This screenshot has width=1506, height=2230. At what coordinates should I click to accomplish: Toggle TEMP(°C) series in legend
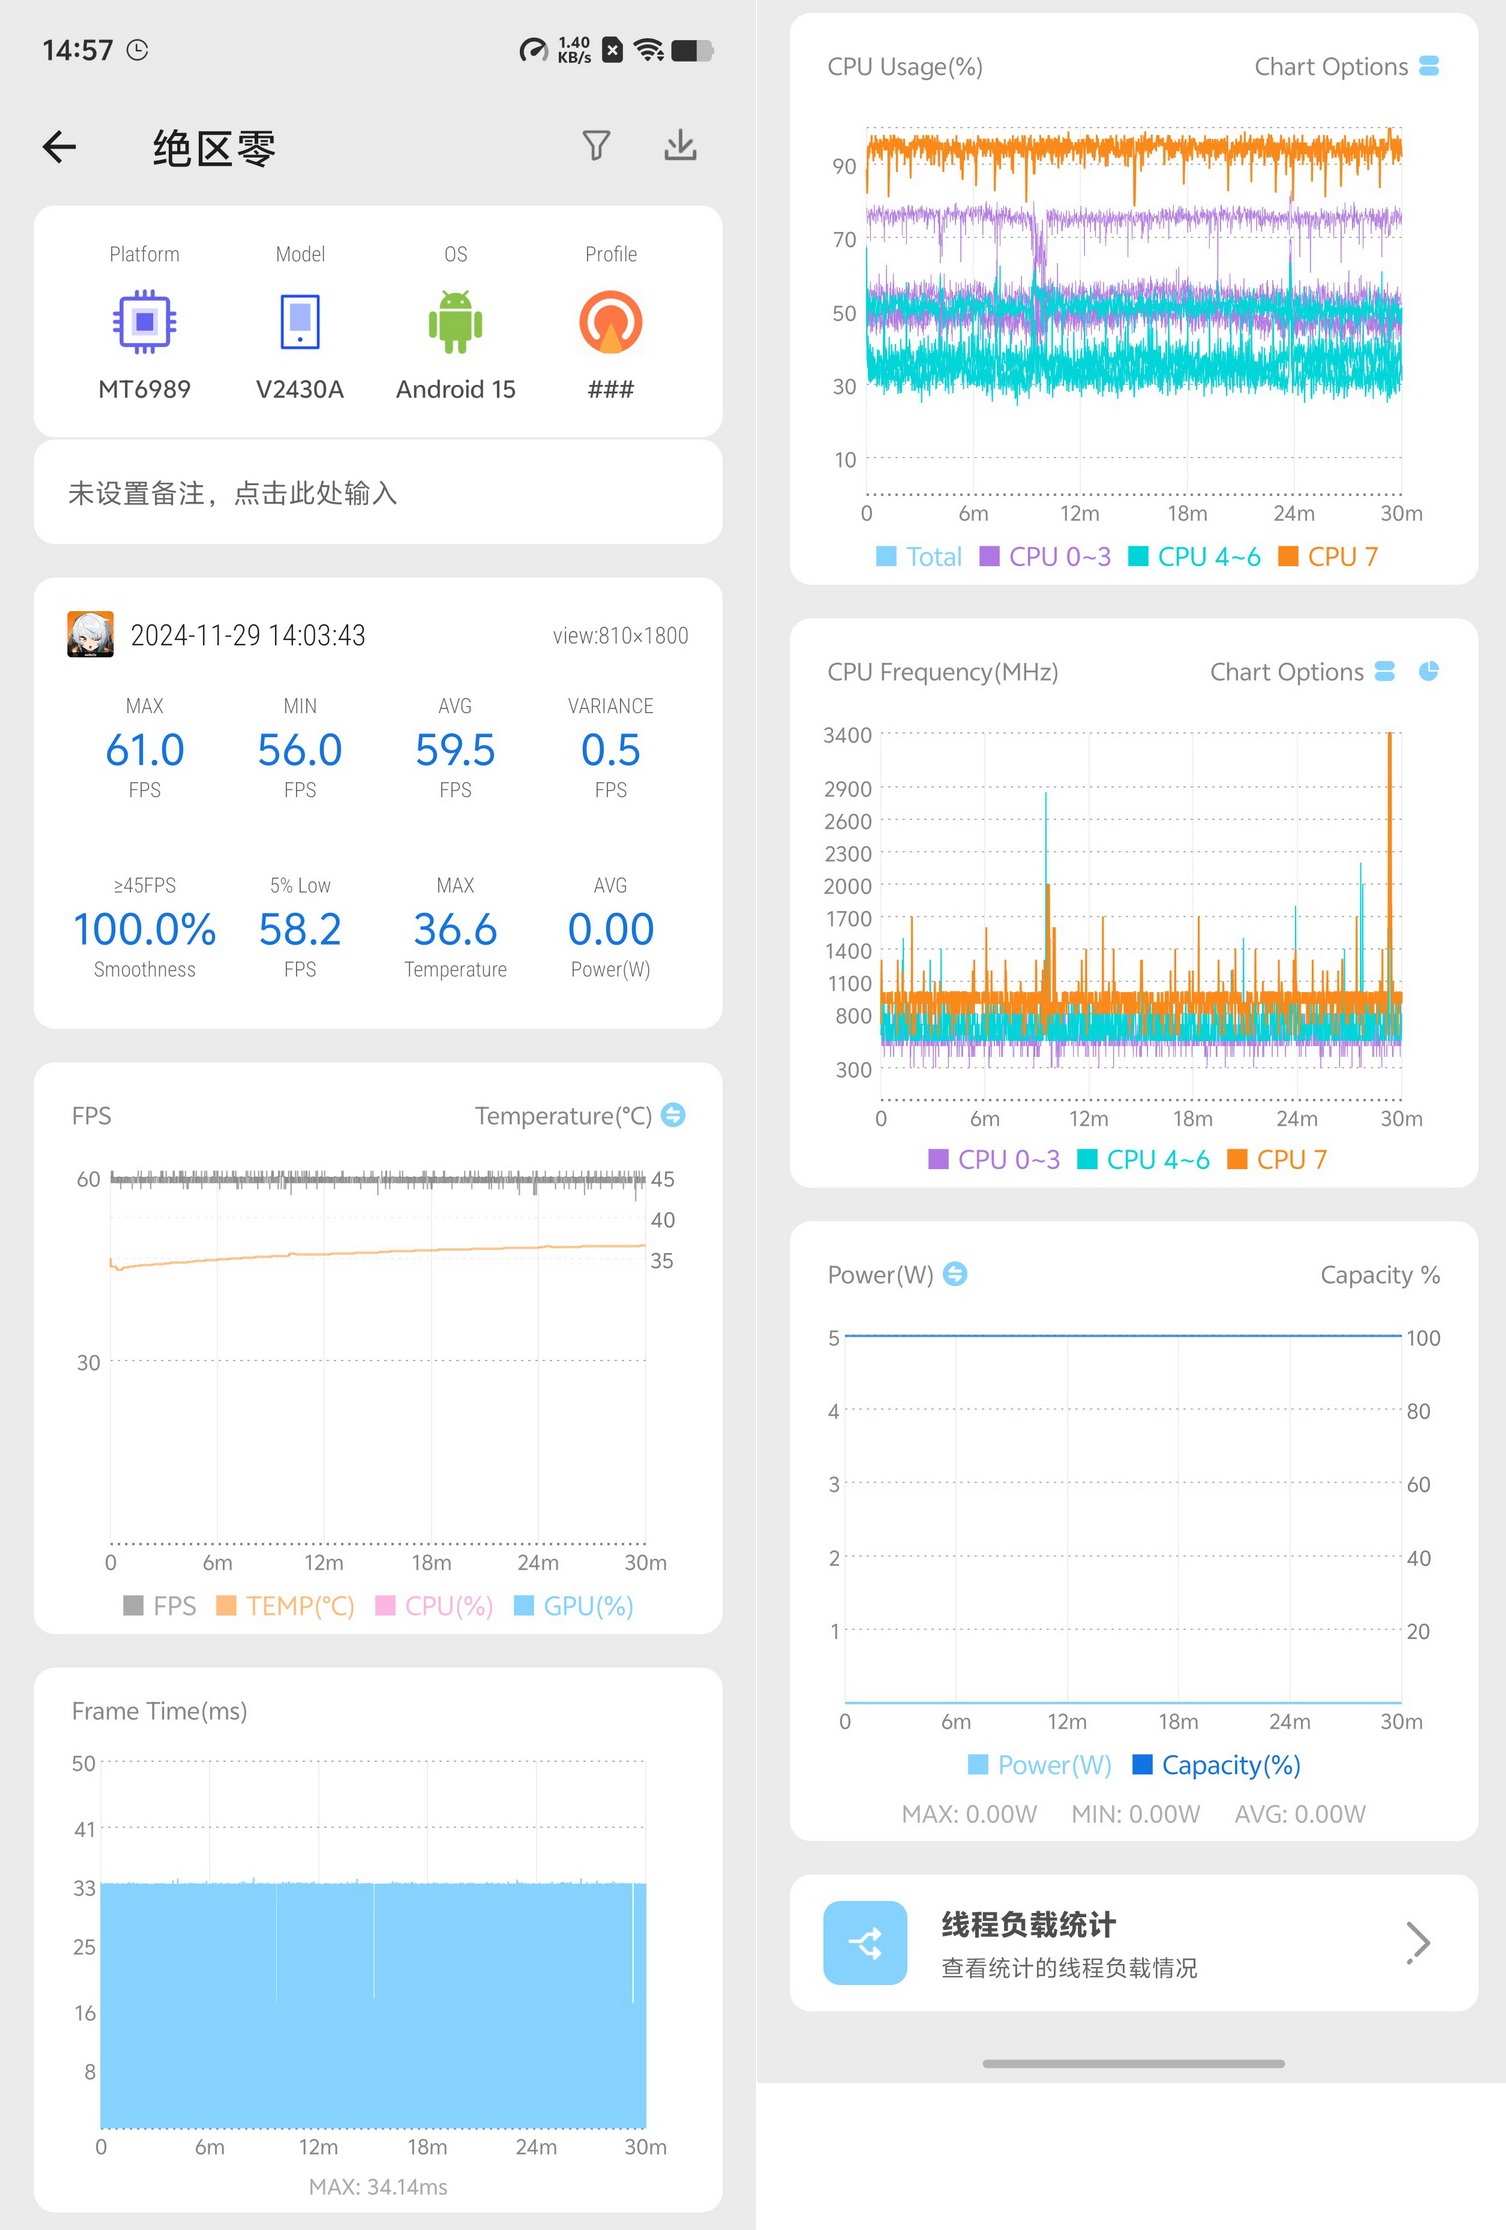(285, 1606)
